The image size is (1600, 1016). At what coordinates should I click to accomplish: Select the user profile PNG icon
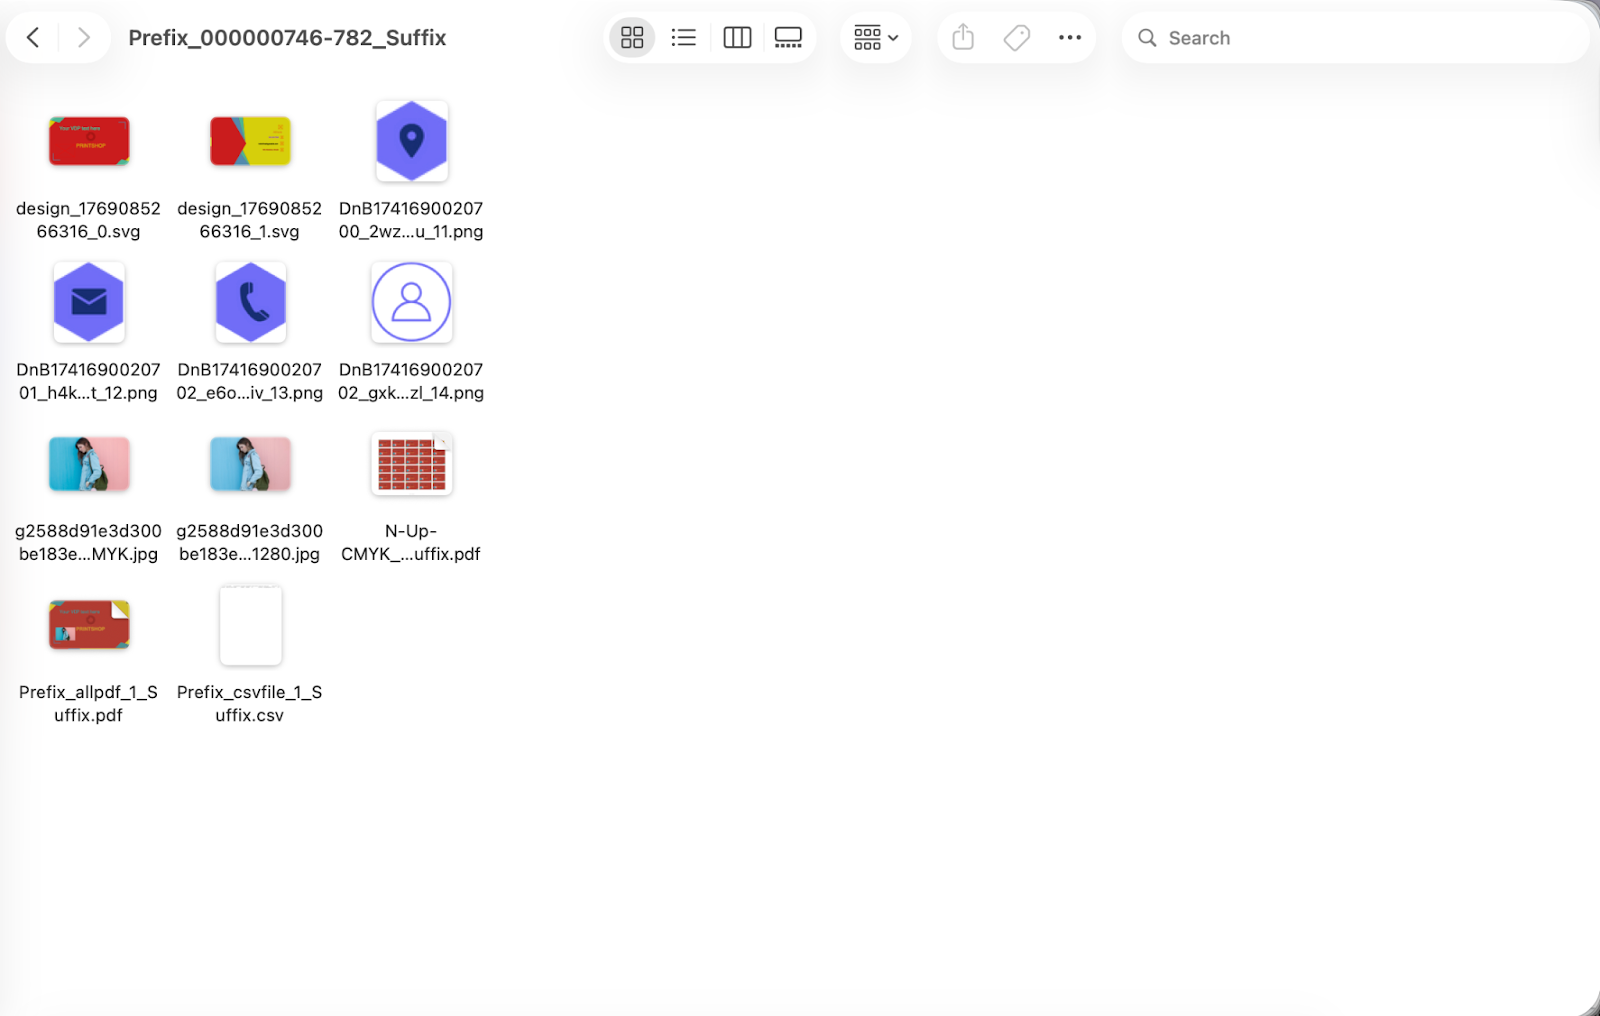pyautogui.click(x=411, y=302)
